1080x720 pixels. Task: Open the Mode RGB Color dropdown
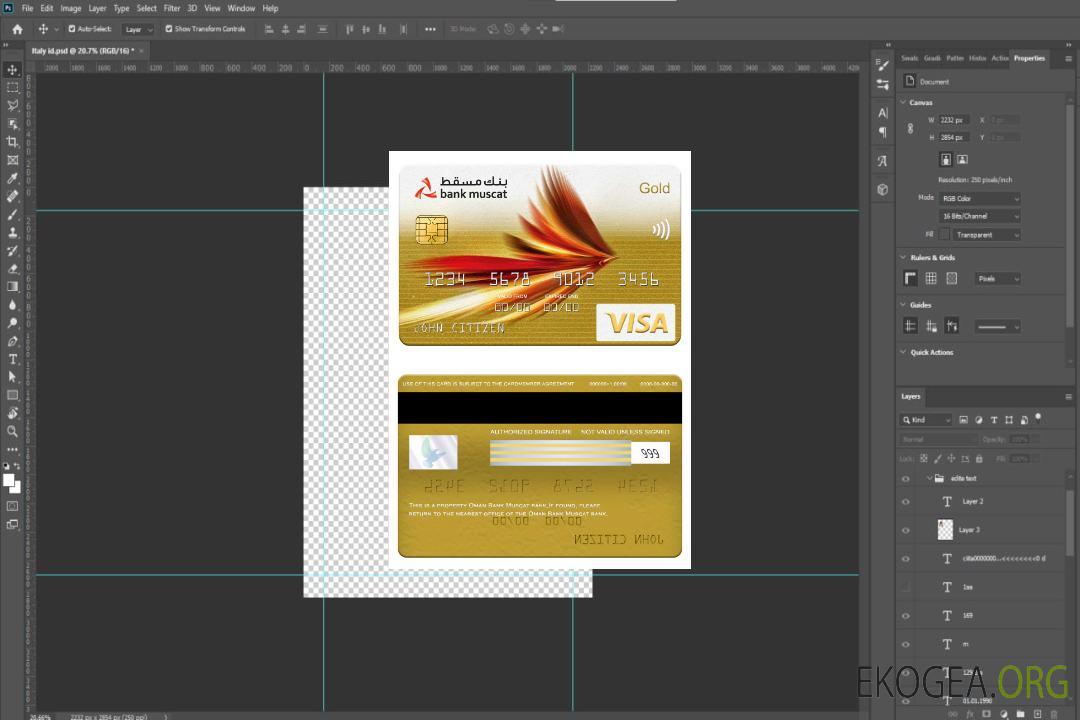pos(979,198)
